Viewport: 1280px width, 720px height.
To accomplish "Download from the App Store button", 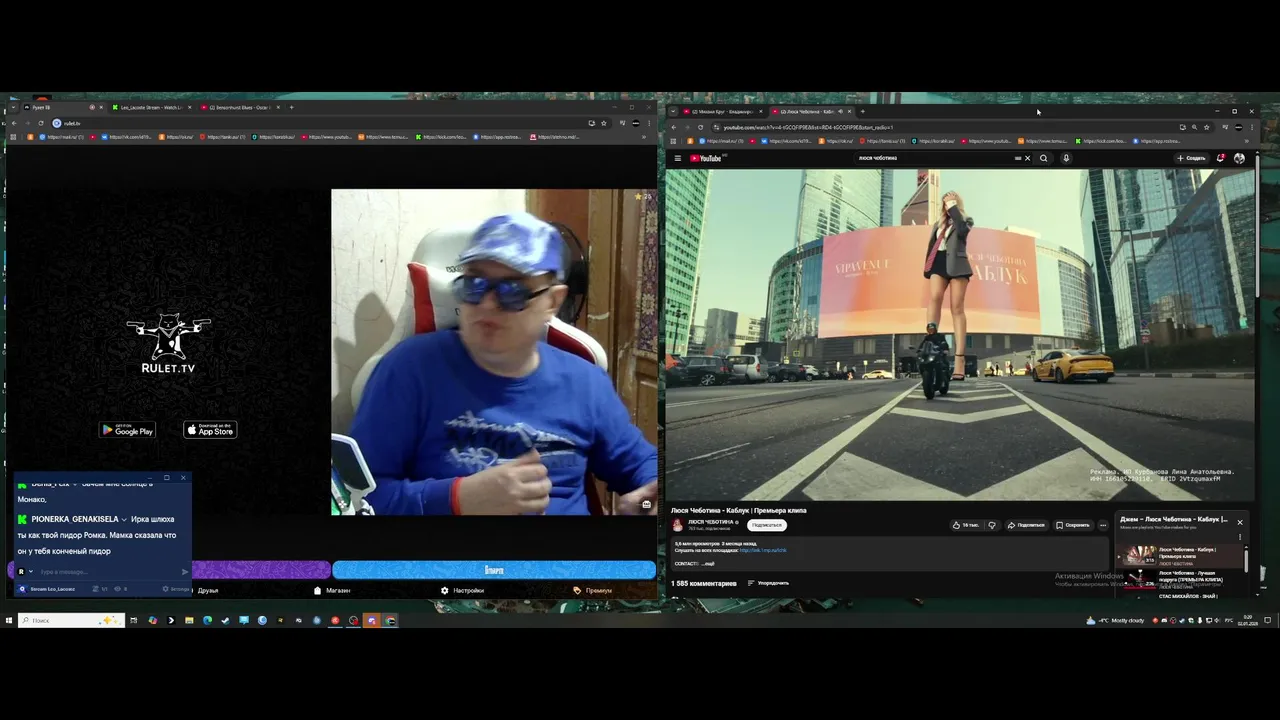I will point(210,430).
